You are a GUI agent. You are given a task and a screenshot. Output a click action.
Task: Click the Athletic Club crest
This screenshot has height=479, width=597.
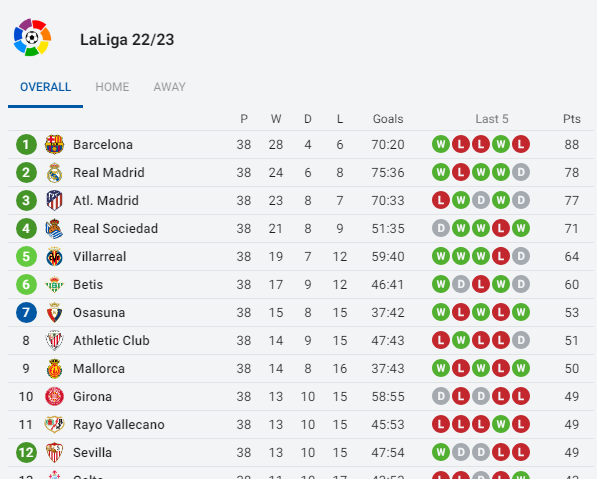(x=54, y=340)
